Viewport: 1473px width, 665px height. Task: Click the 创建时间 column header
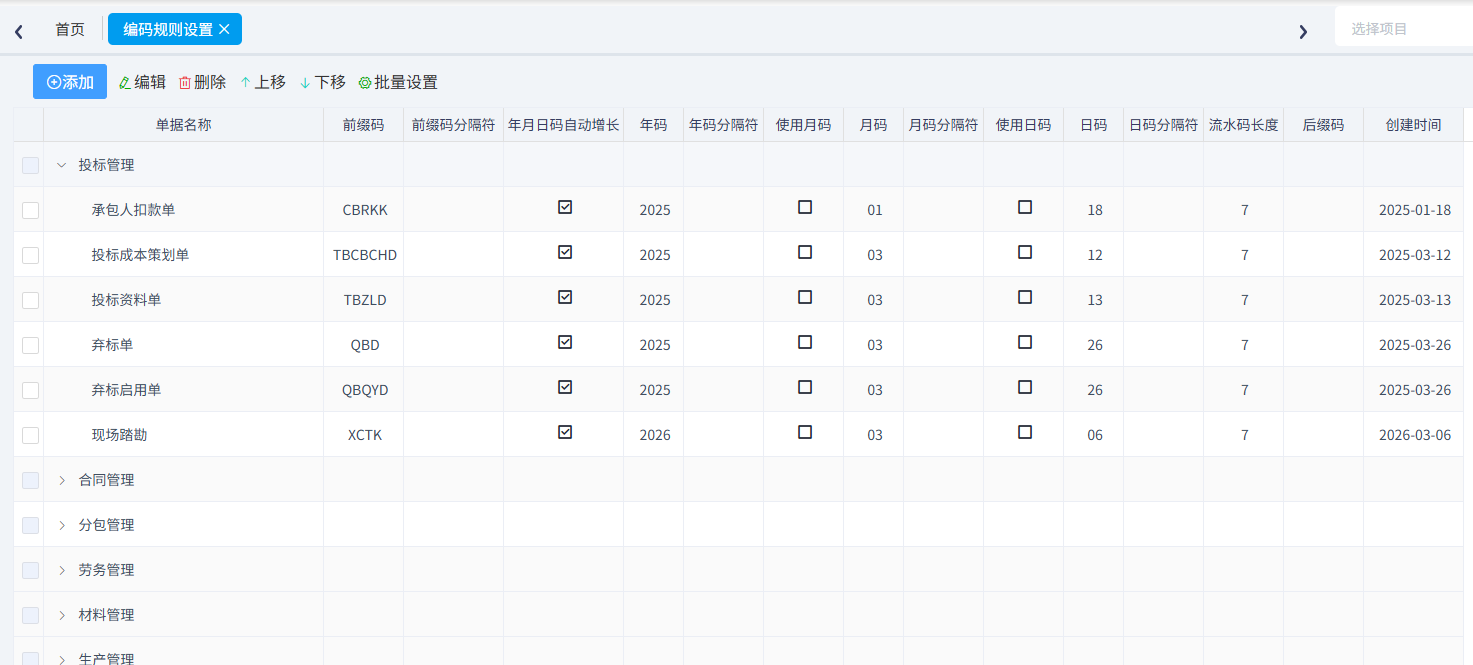(1413, 125)
